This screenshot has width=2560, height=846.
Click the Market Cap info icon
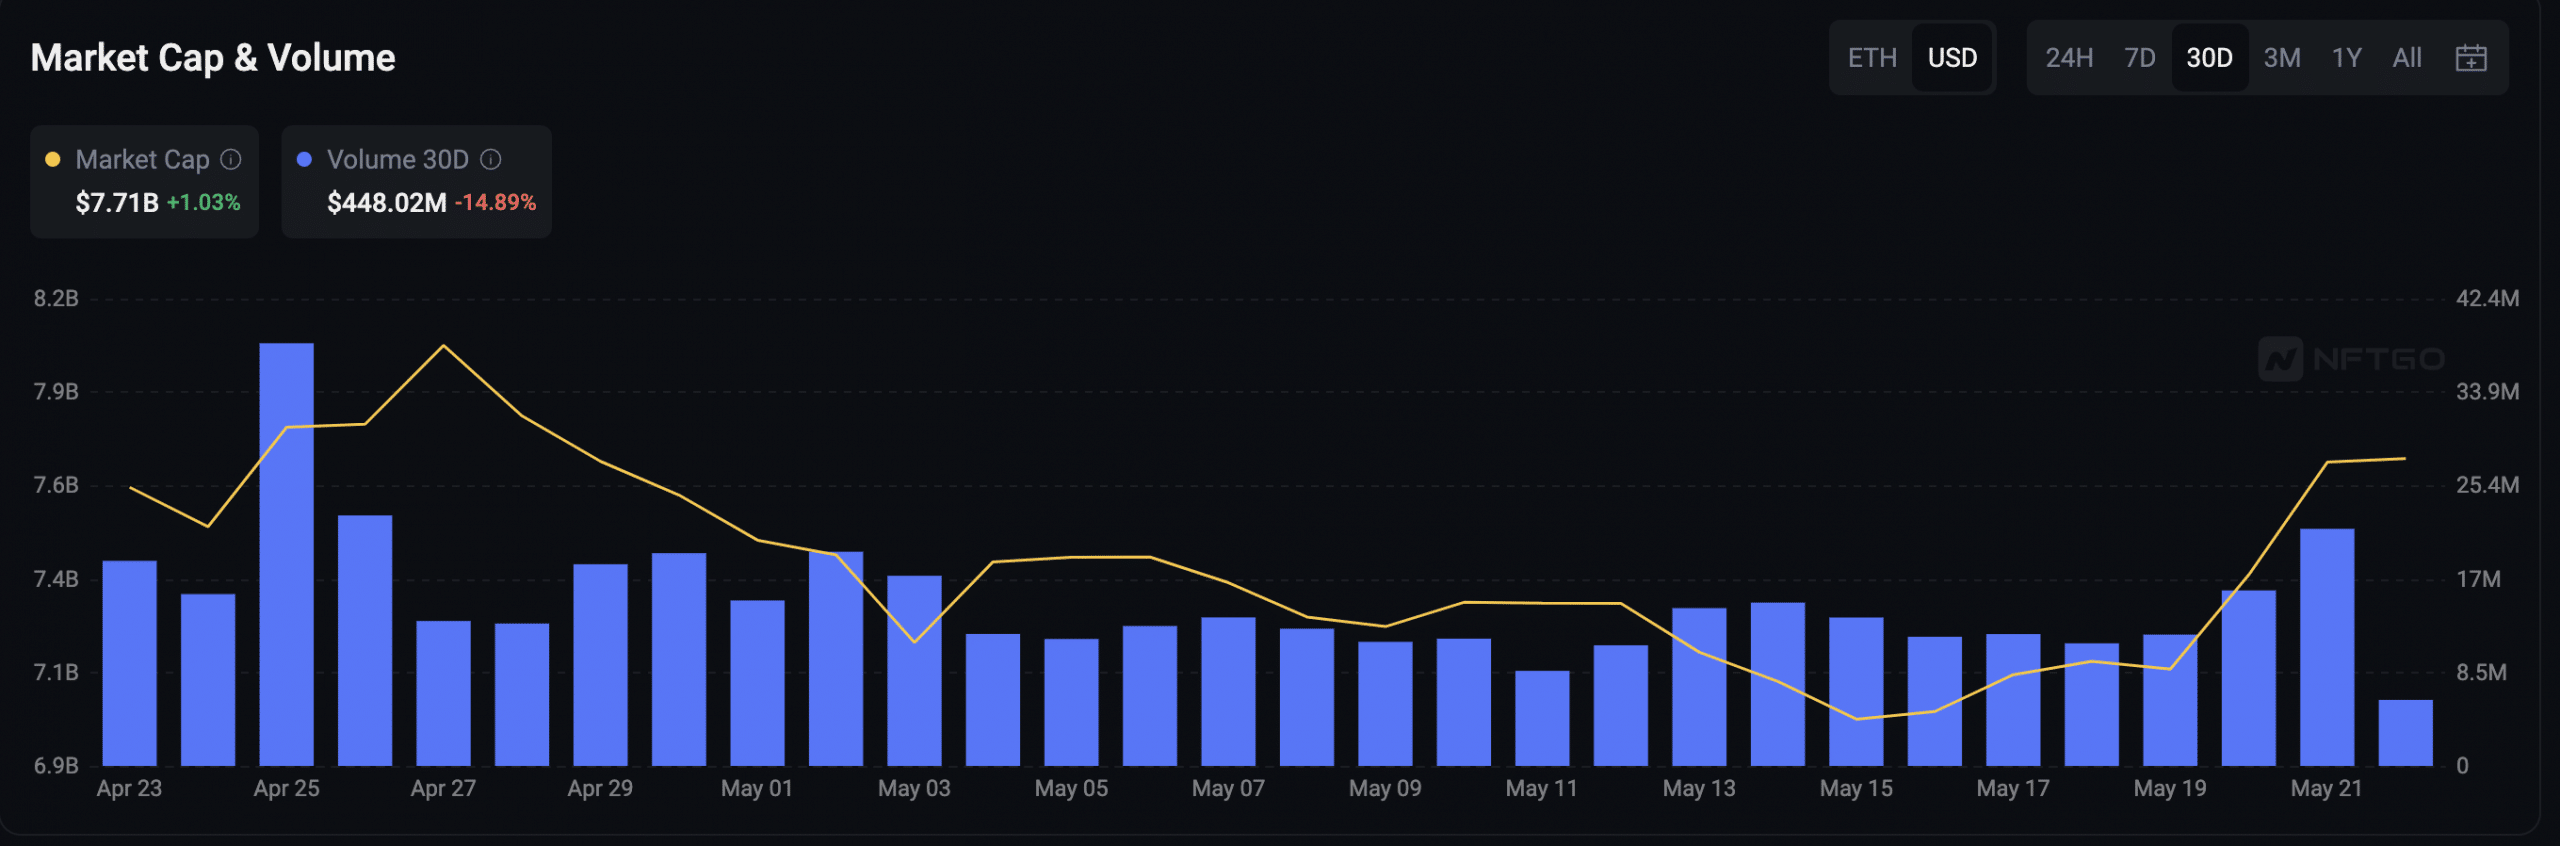231,160
